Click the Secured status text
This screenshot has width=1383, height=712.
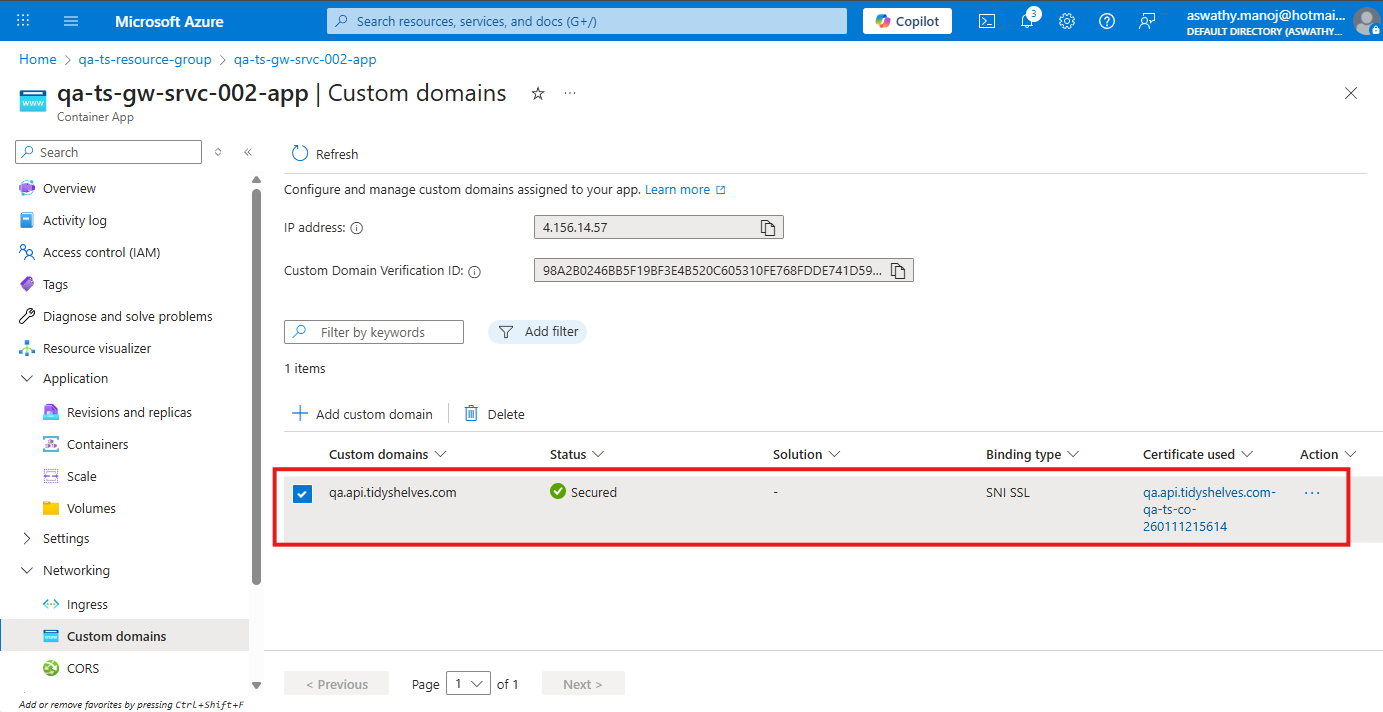click(594, 492)
